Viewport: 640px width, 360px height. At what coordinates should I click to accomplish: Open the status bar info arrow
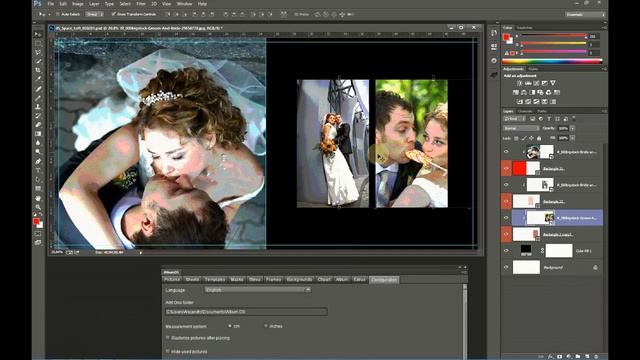click(x=141, y=253)
